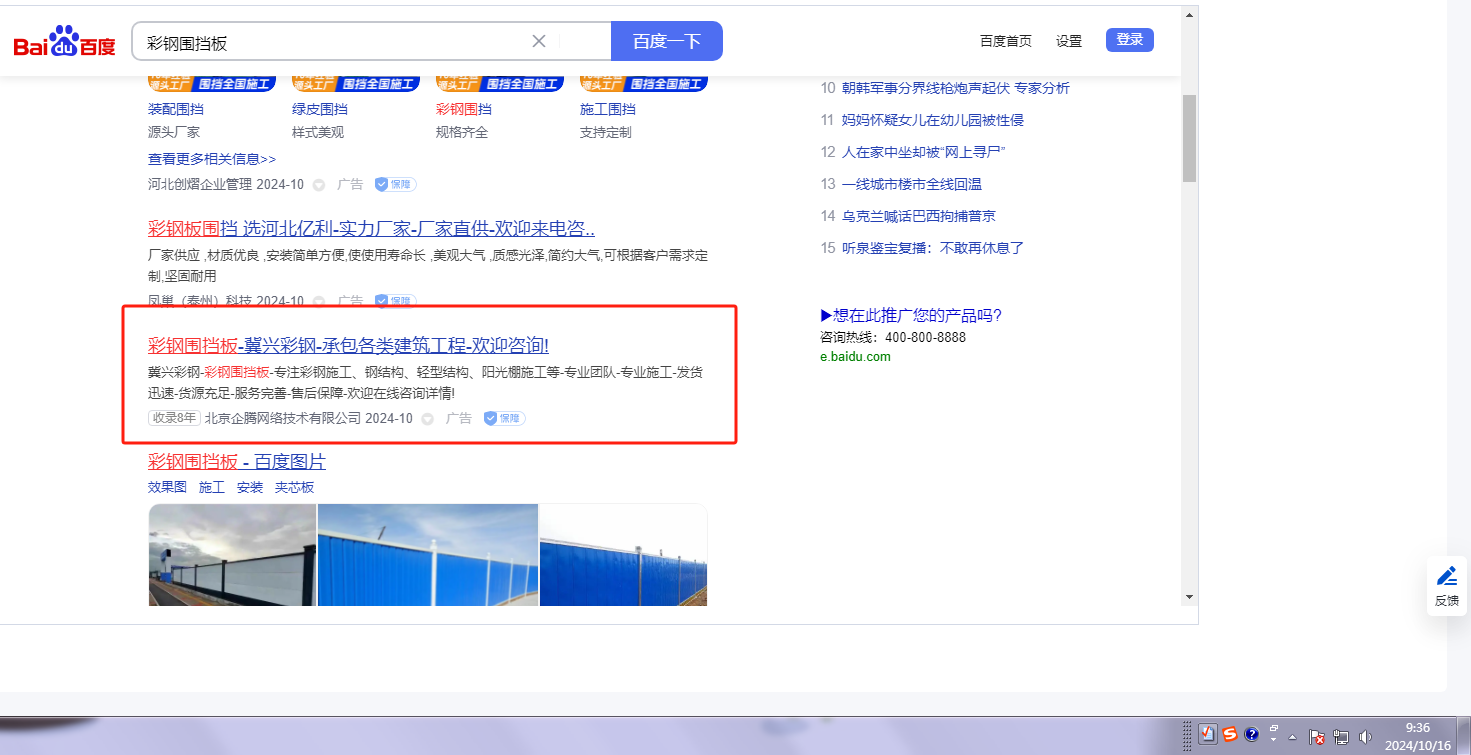The width and height of the screenshot is (1471, 755).
Task: Open the network connection tray icon
Action: pyautogui.click(x=1341, y=736)
